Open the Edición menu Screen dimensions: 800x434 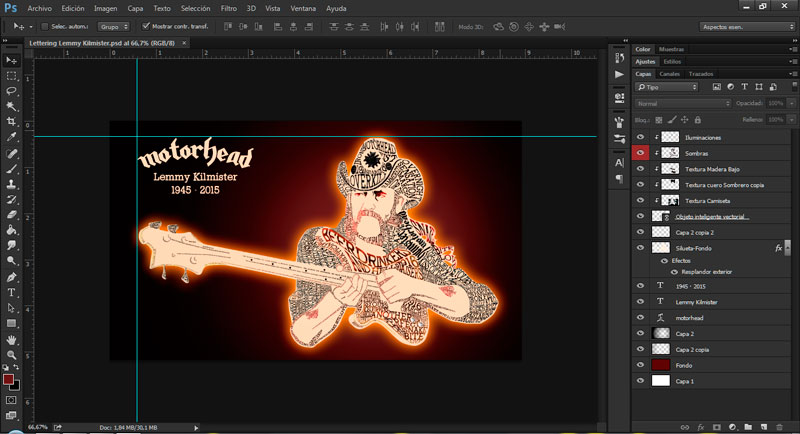point(73,8)
